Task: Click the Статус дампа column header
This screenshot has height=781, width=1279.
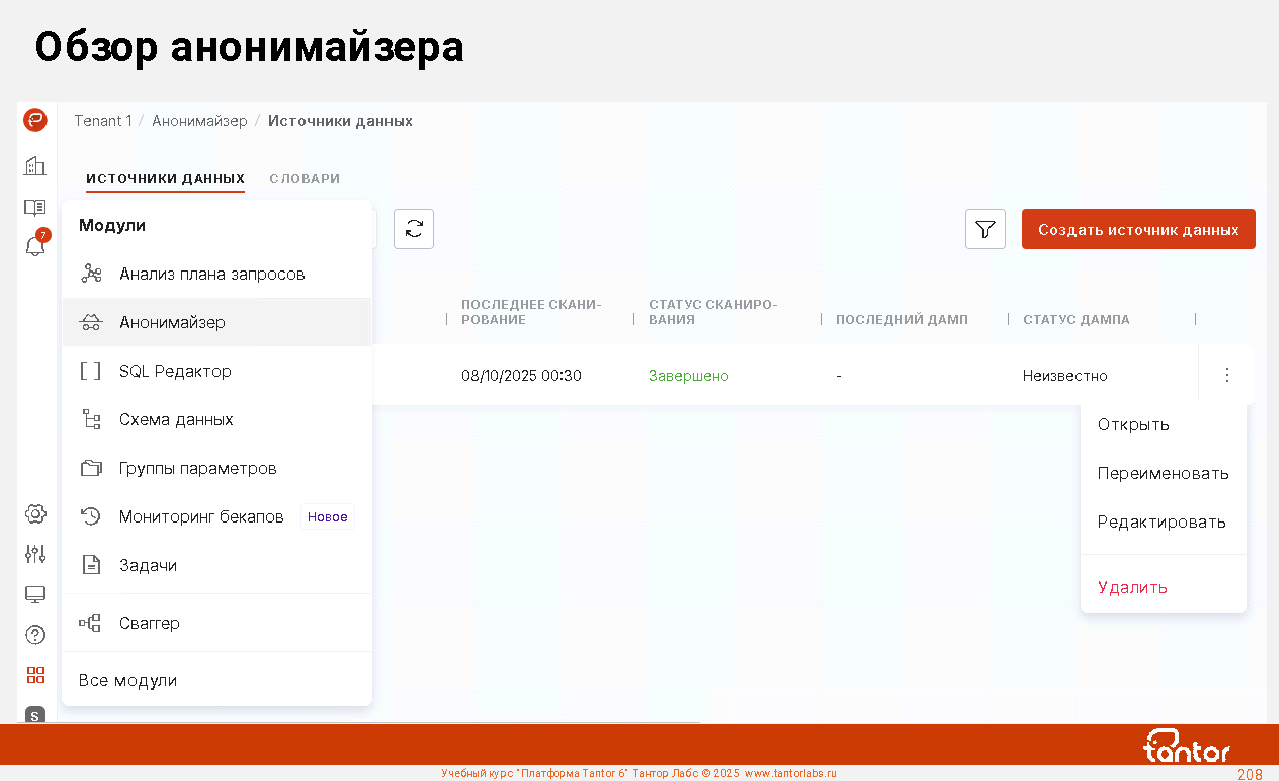Action: (x=1076, y=320)
